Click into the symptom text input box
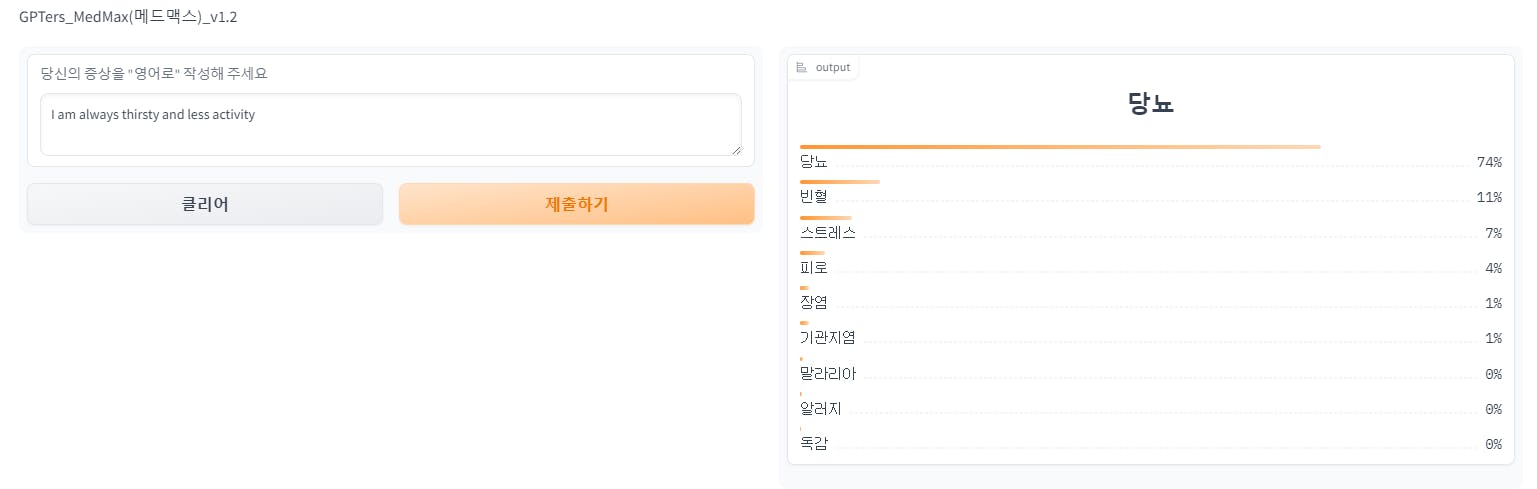The image size is (1537, 489). click(x=390, y=124)
